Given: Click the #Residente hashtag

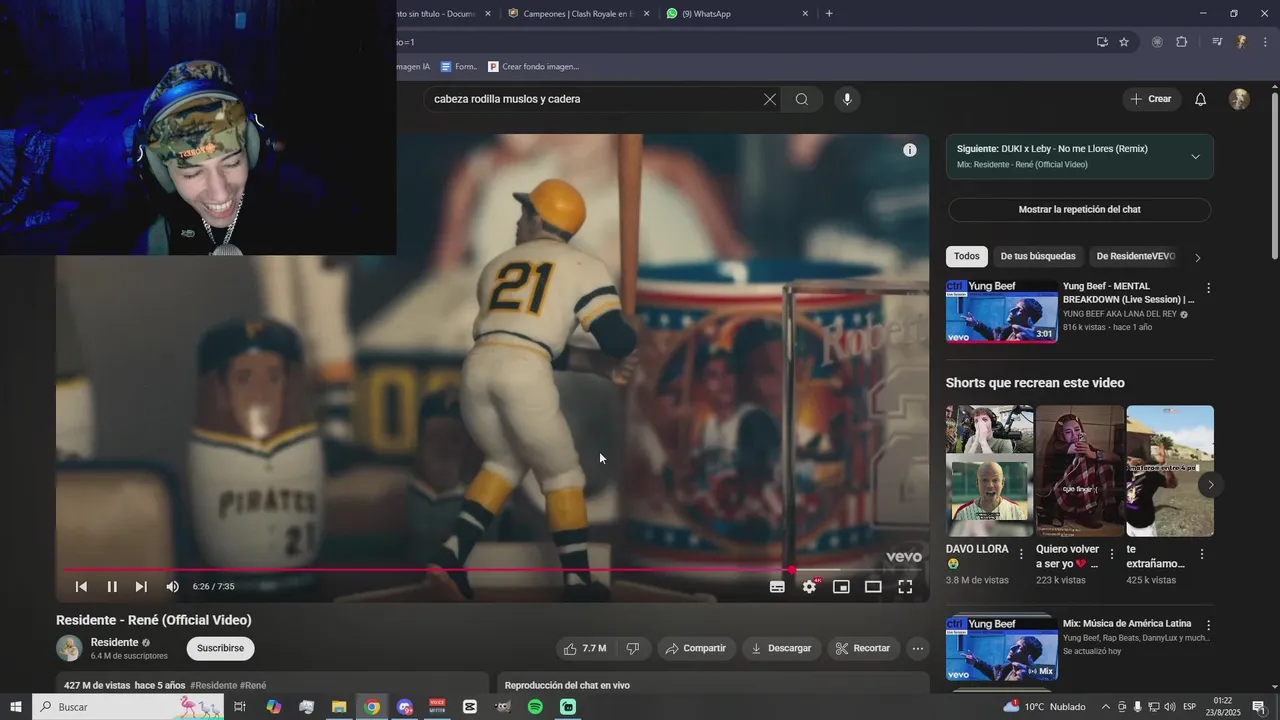Looking at the screenshot, I should click(x=213, y=686).
